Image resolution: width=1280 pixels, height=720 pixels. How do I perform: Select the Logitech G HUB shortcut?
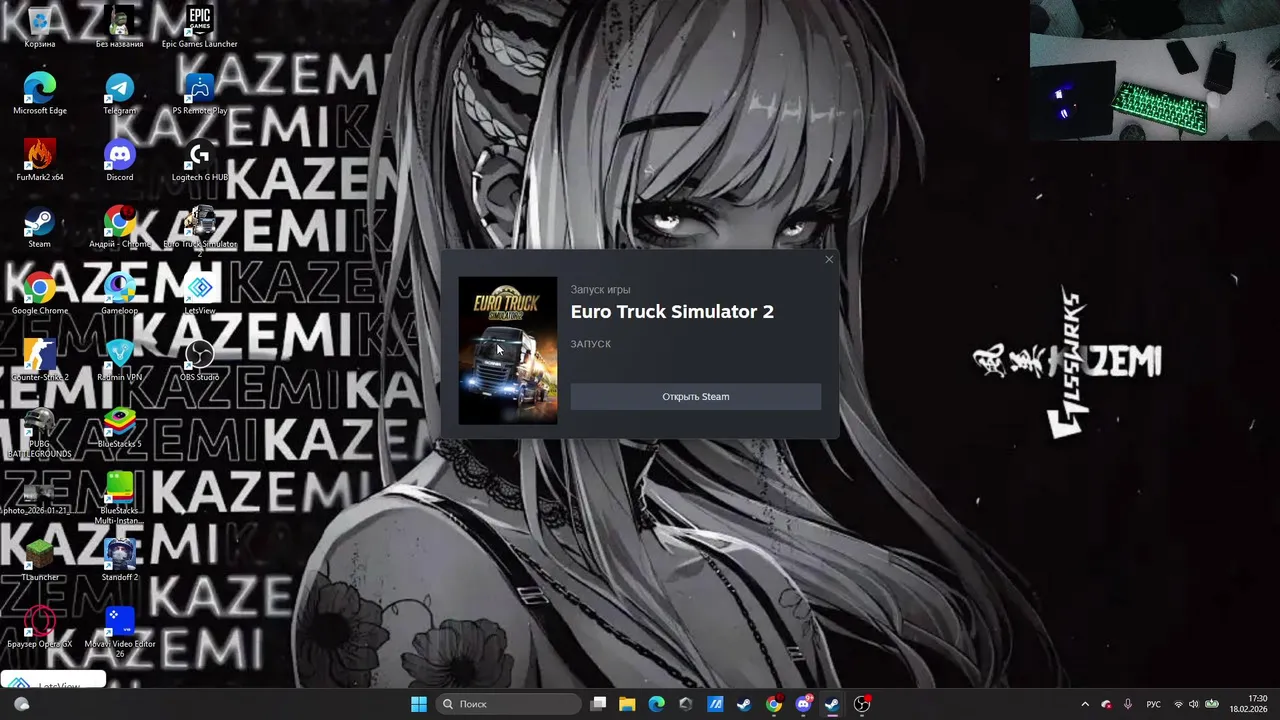click(200, 160)
